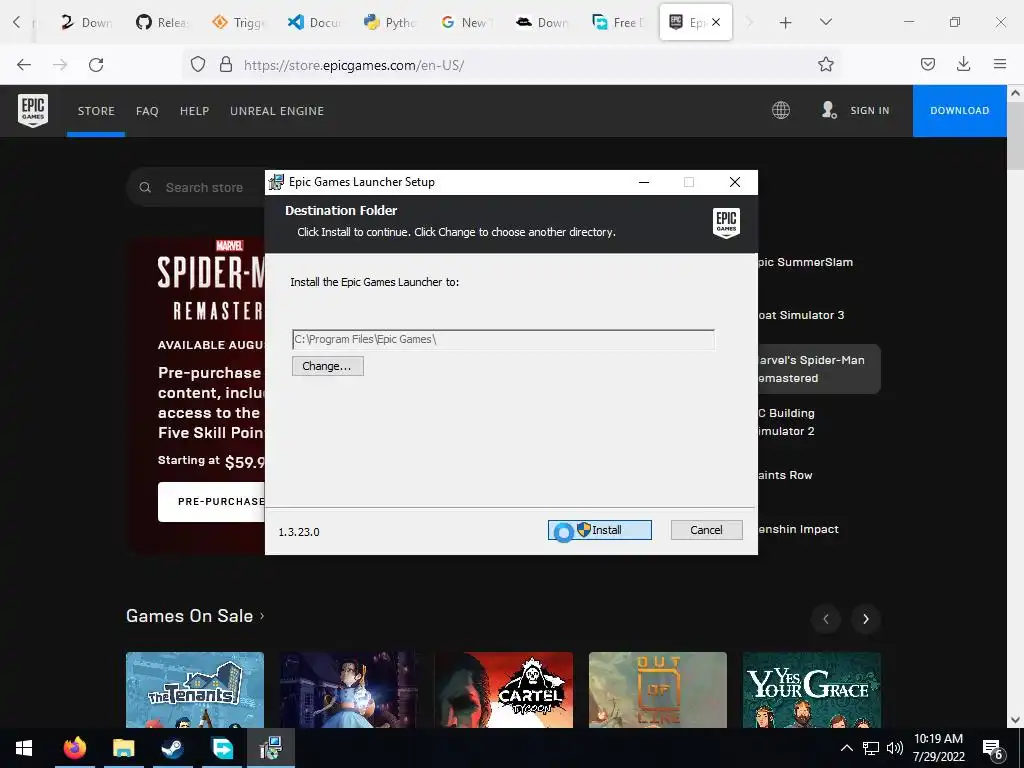1024x768 pixels.
Task: Click the search magnifier icon in store
Action: 145,187
